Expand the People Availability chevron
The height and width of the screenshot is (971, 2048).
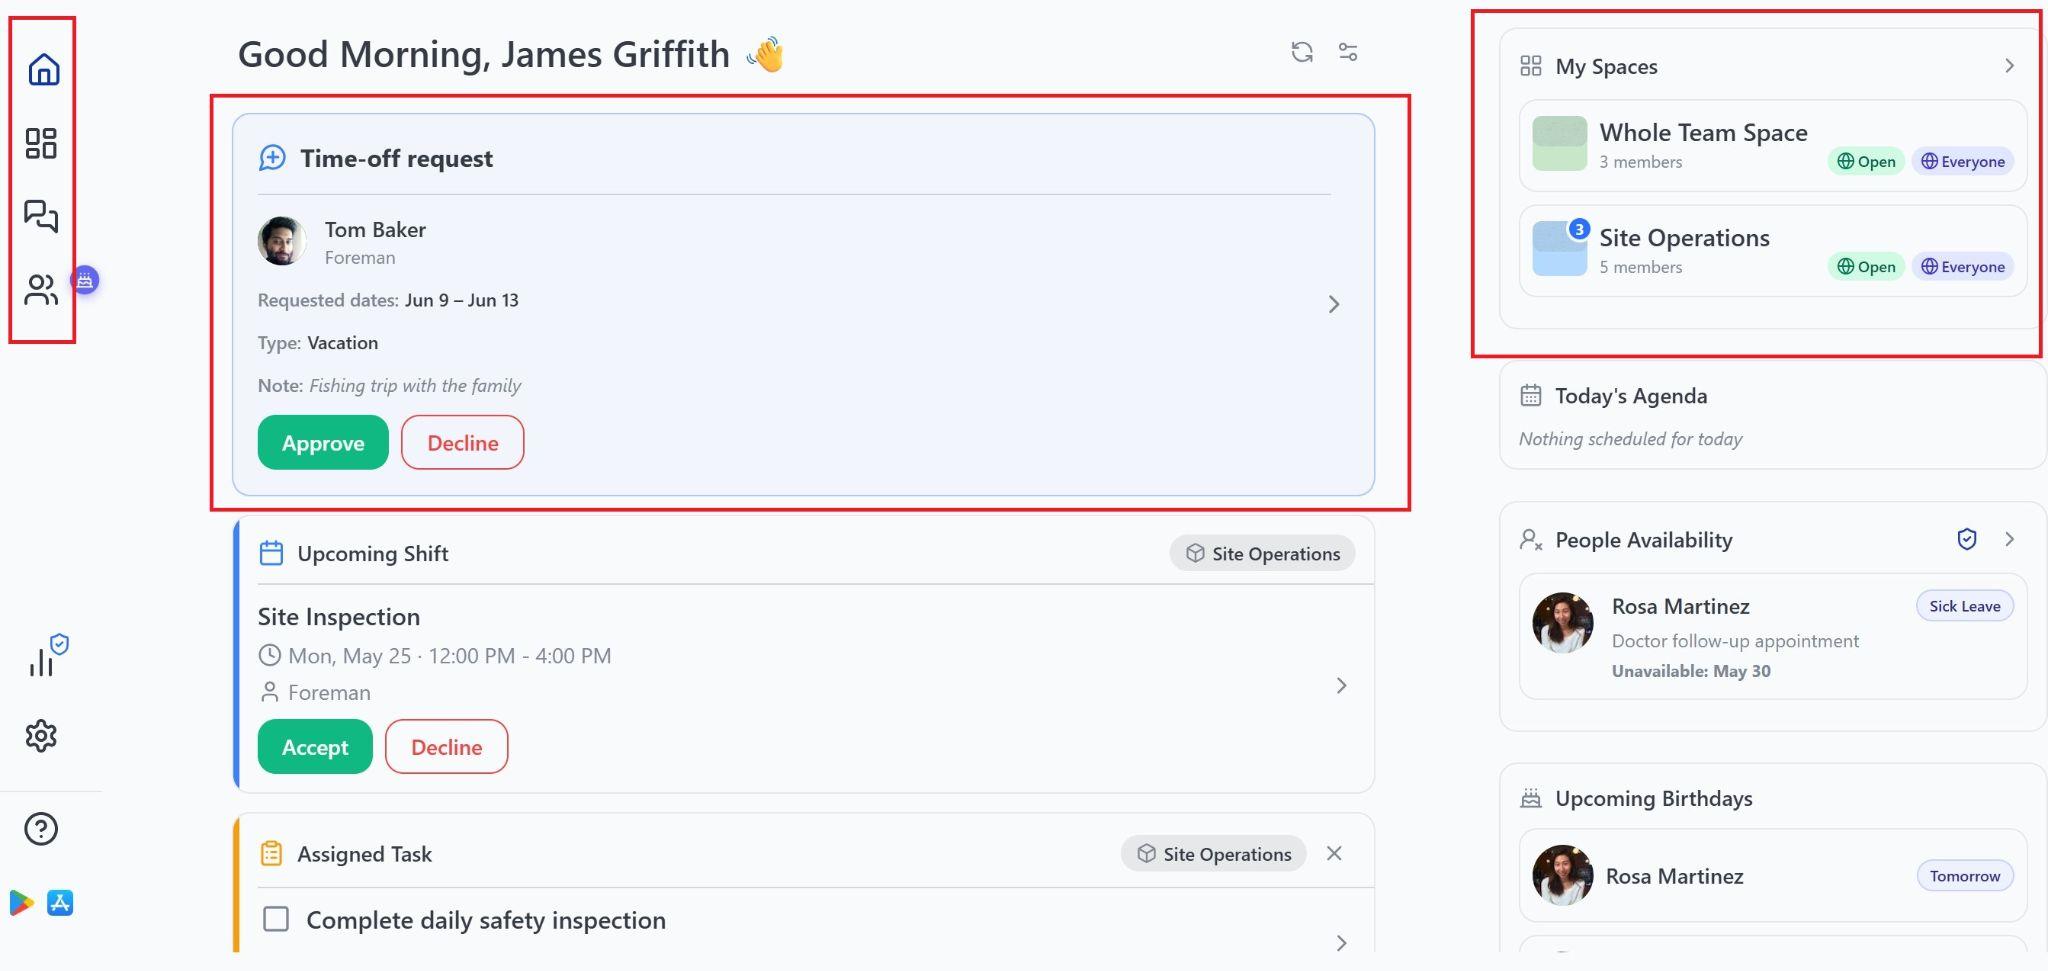tap(2009, 539)
